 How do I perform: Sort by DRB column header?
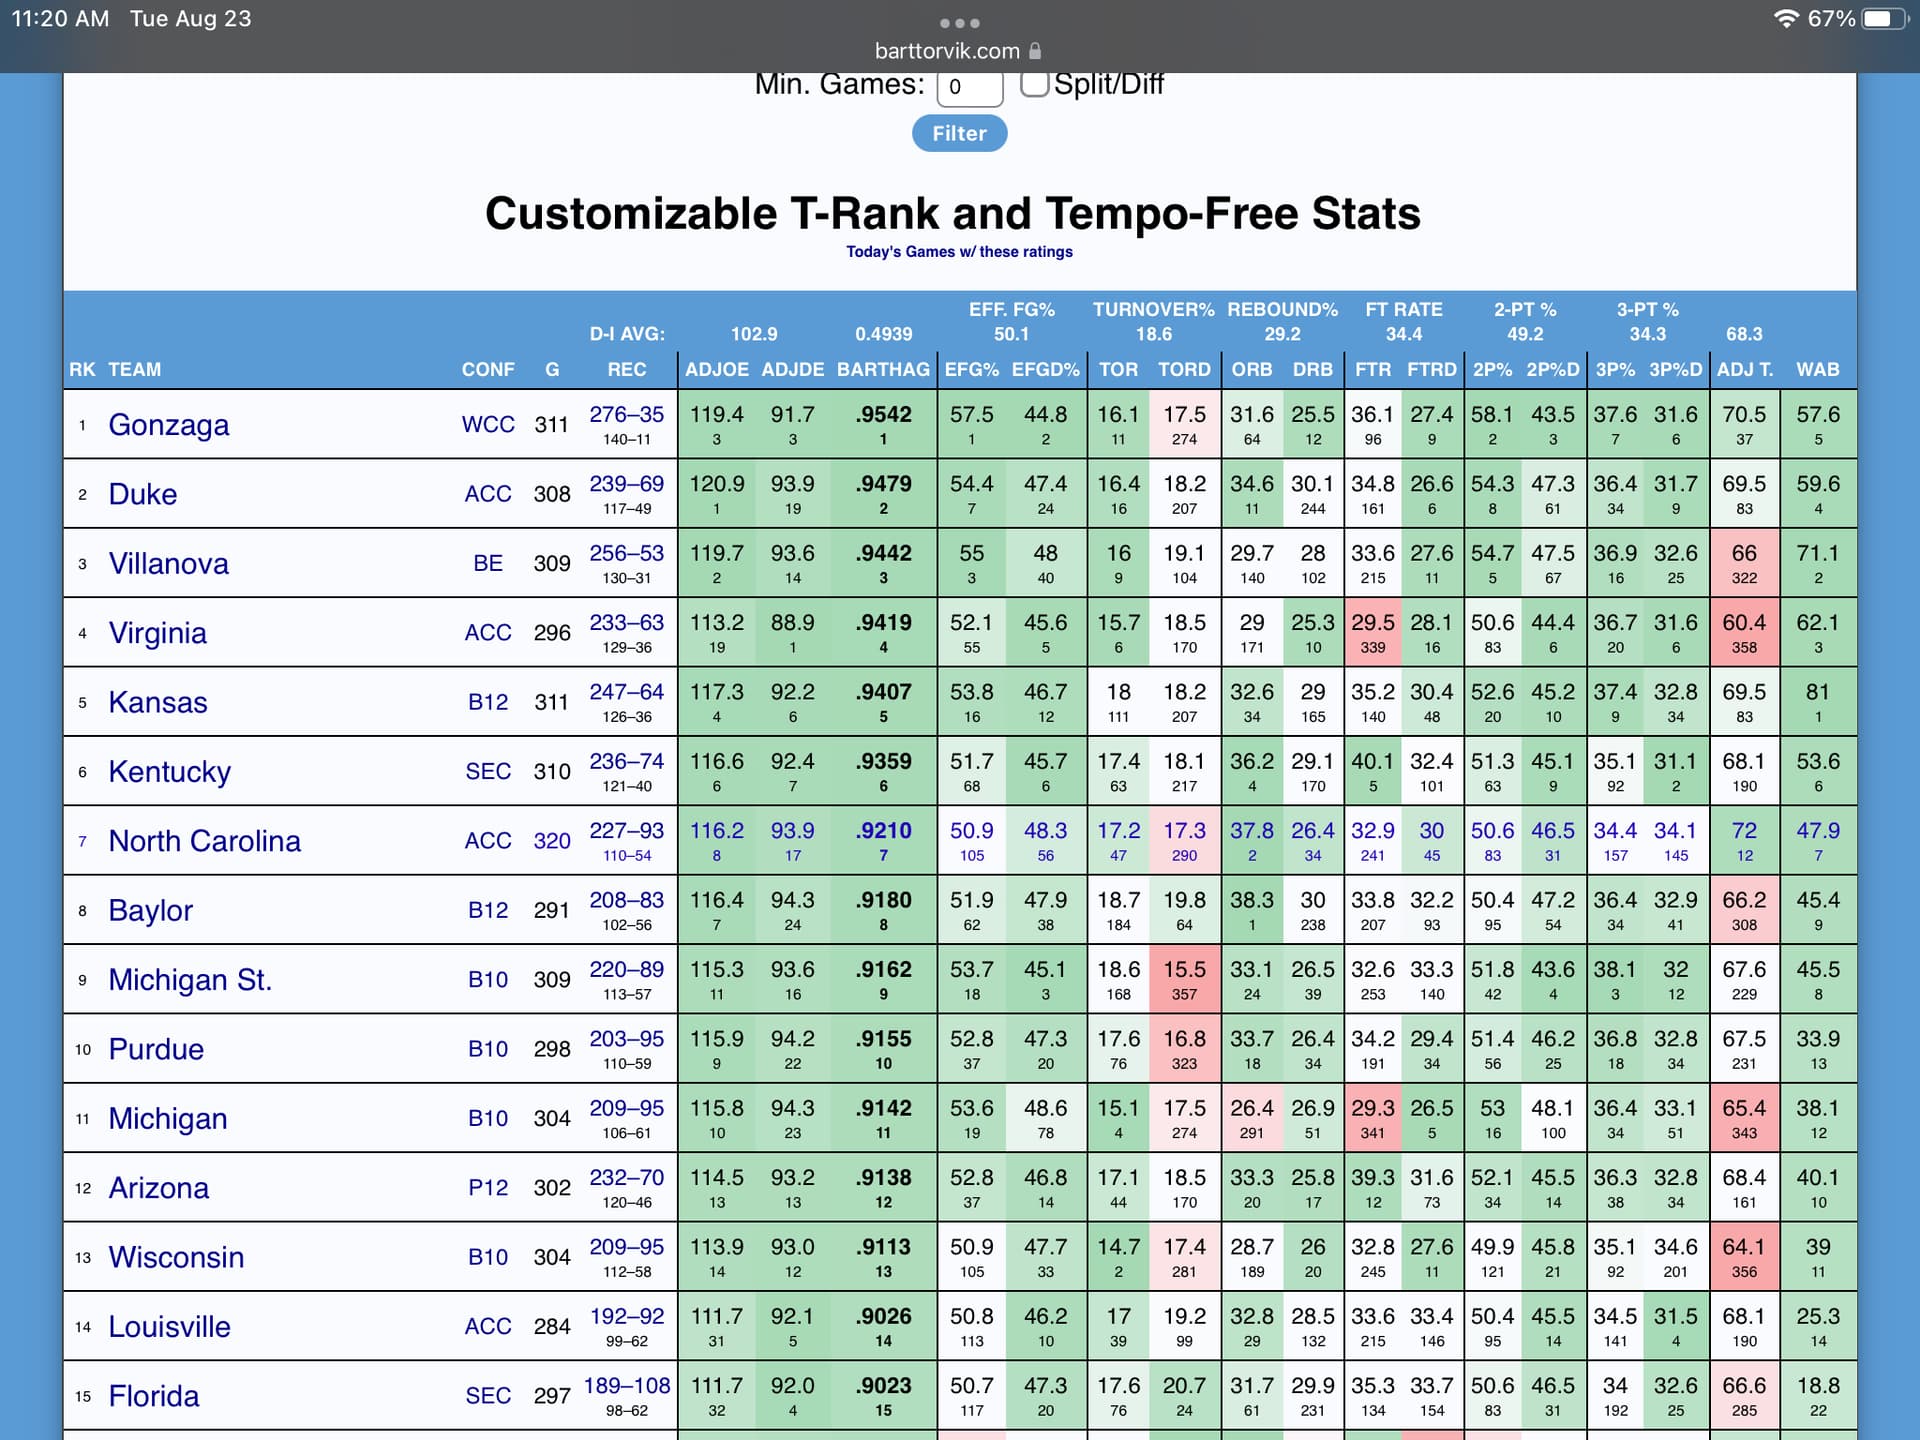1312,370
